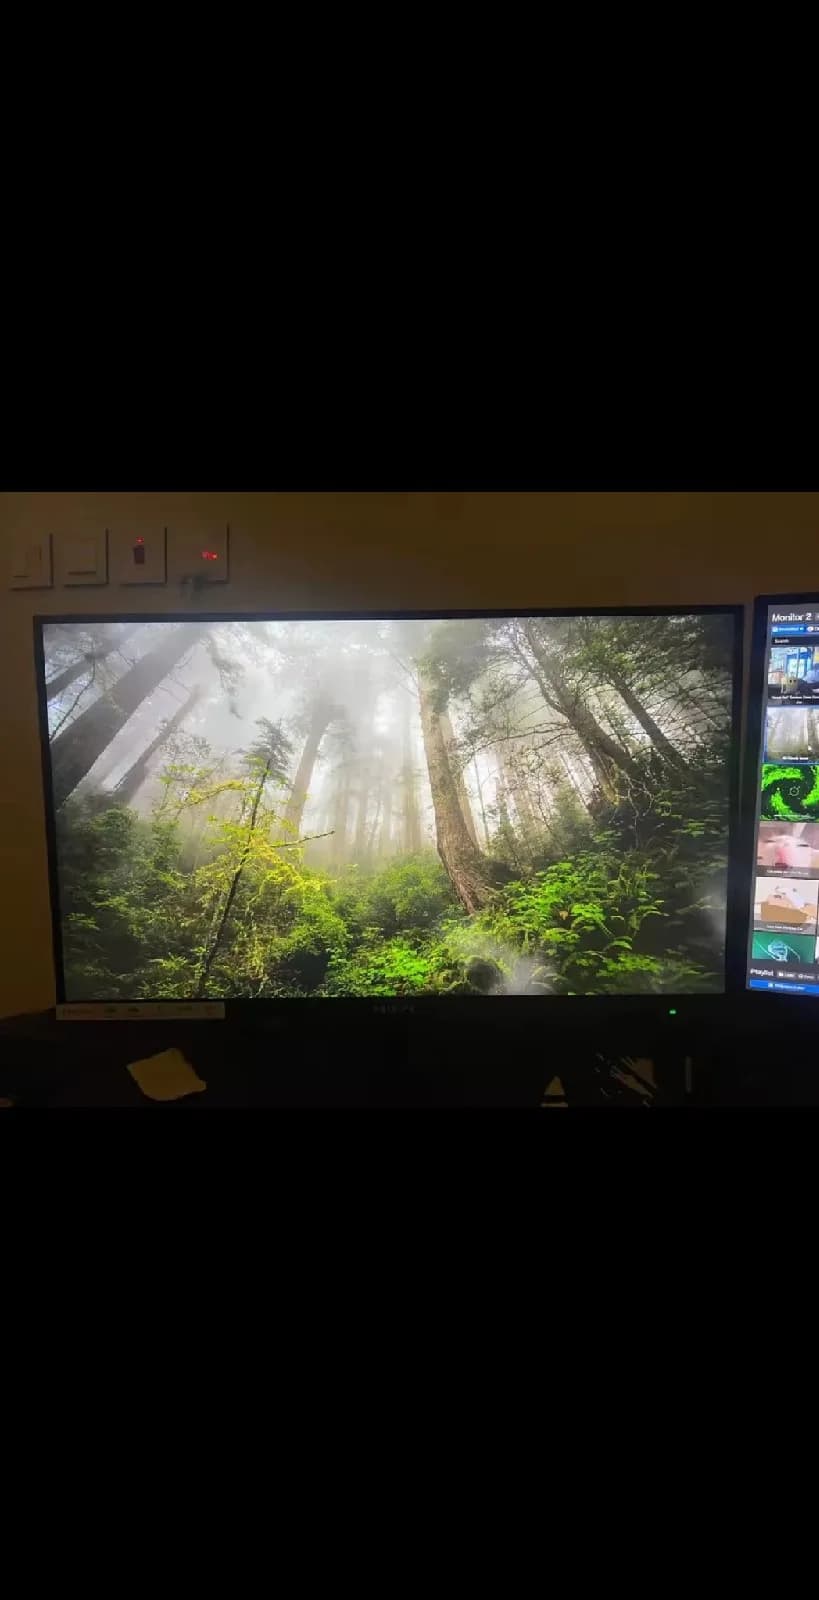Switch to the Discover tab

point(813,629)
